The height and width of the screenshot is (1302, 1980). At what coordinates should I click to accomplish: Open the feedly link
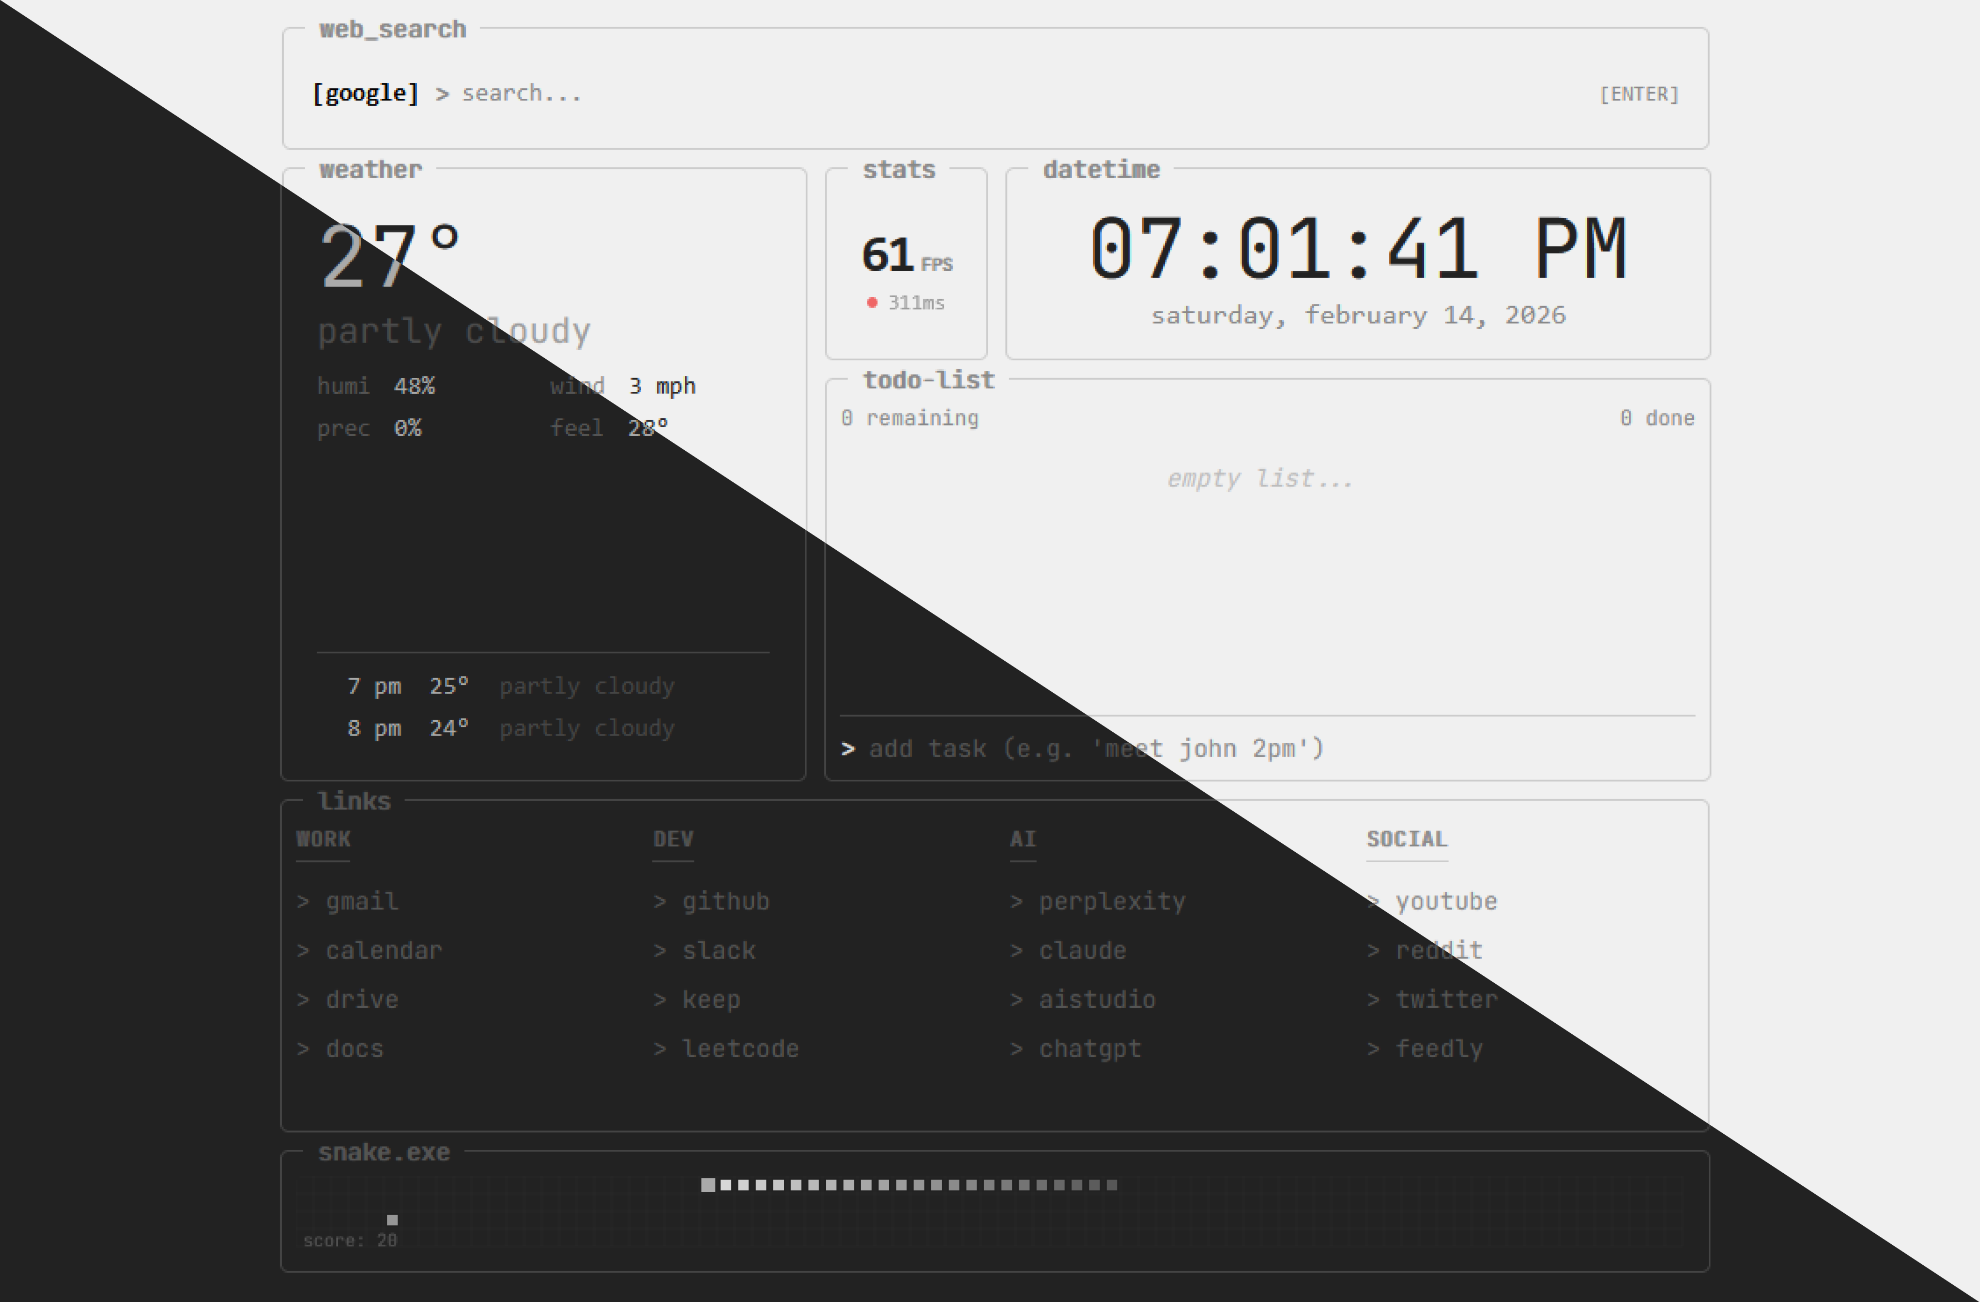point(1439,1048)
